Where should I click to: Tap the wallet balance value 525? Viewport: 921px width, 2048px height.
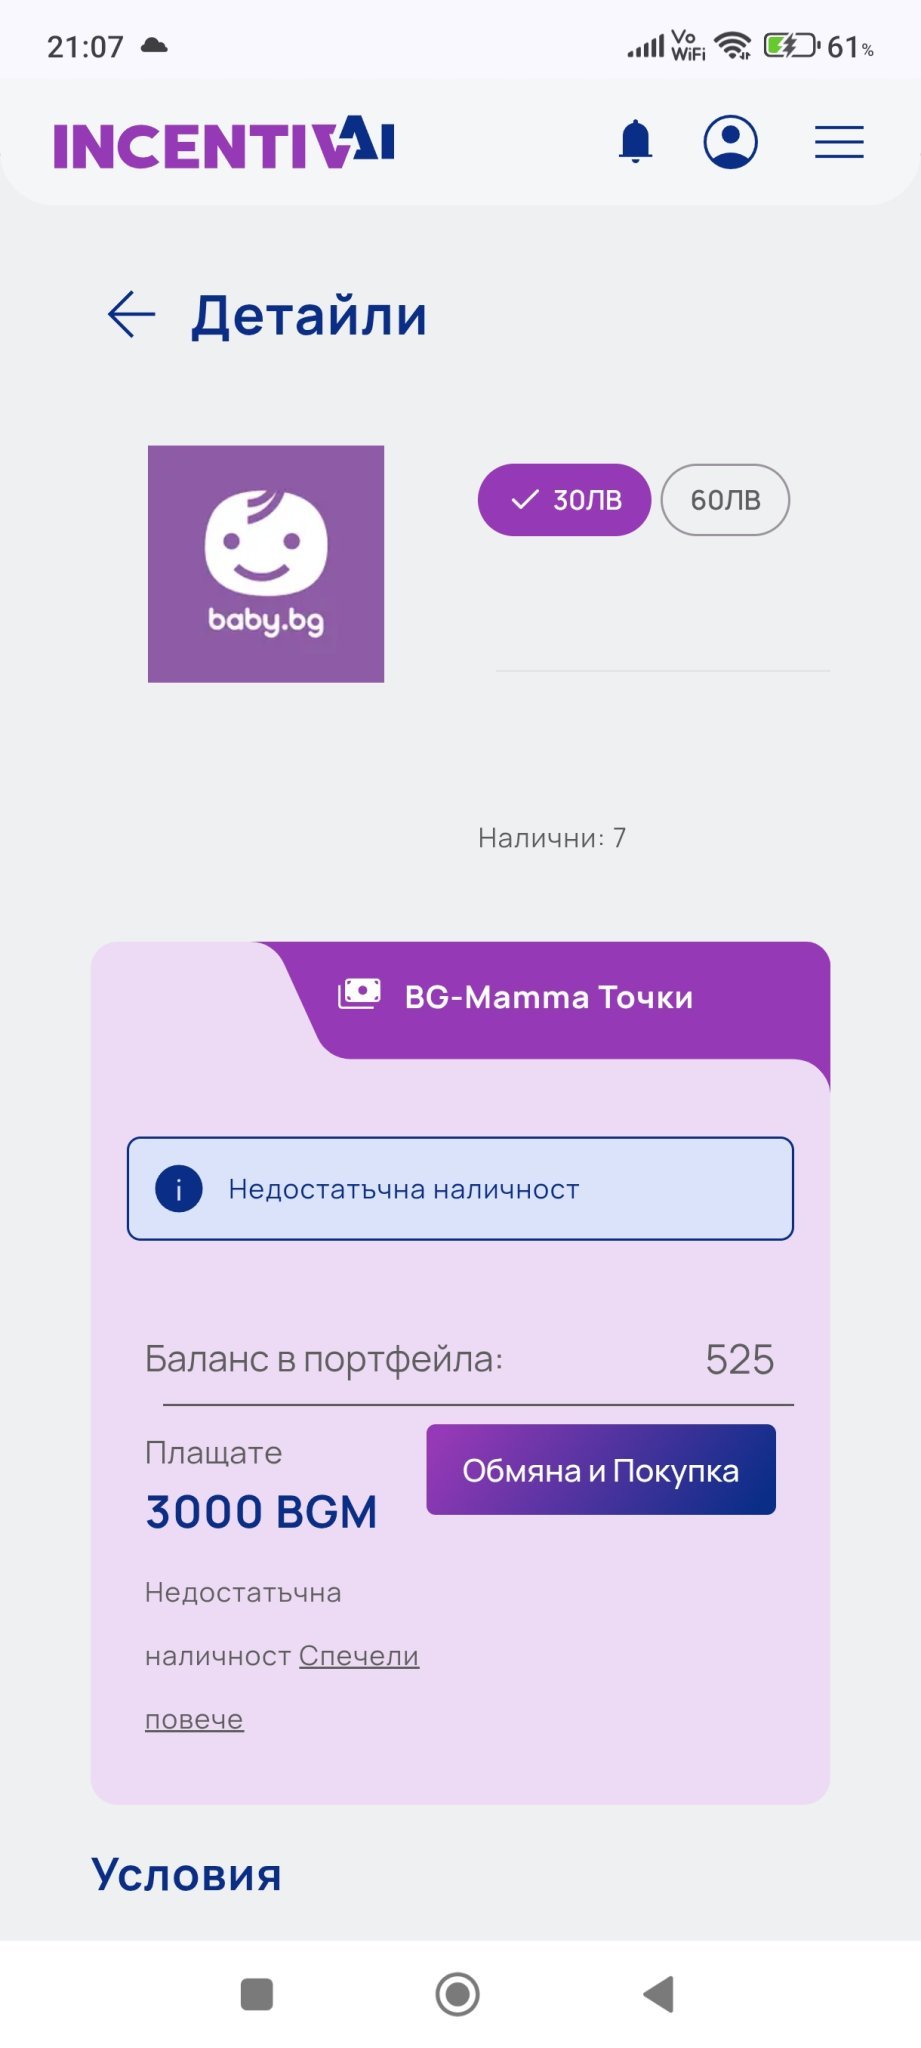(x=739, y=1360)
